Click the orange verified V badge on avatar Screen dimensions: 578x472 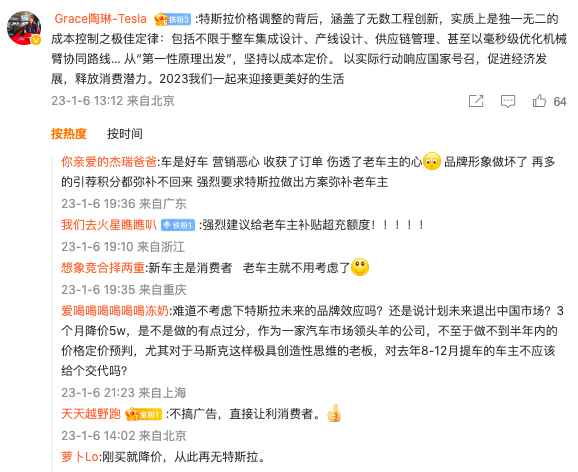tap(36, 40)
